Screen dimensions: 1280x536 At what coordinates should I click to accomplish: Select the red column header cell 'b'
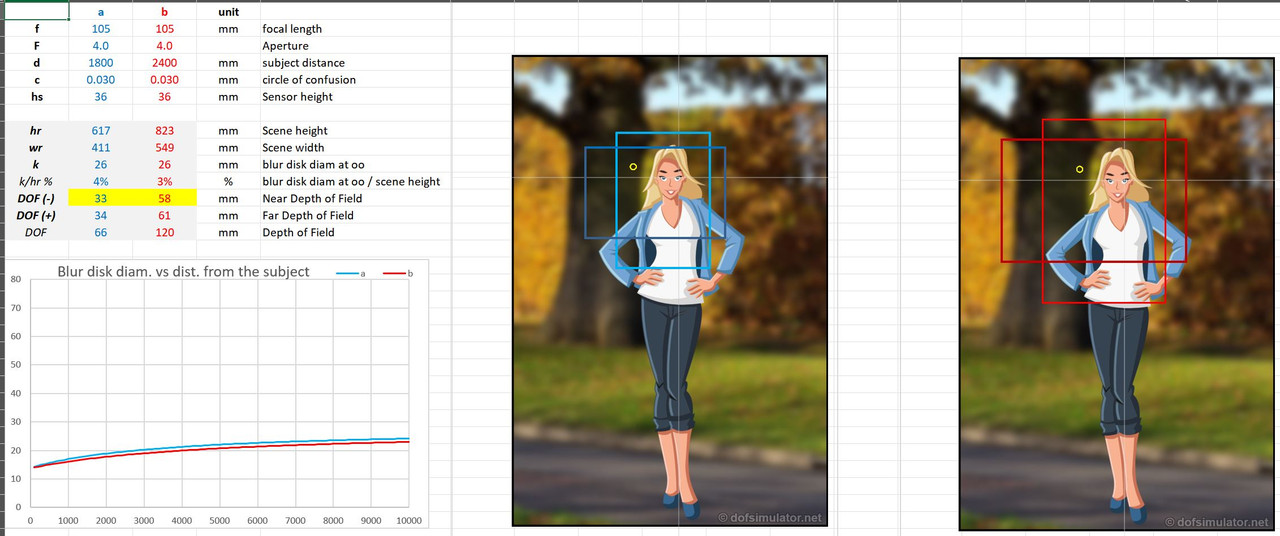pos(164,12)
